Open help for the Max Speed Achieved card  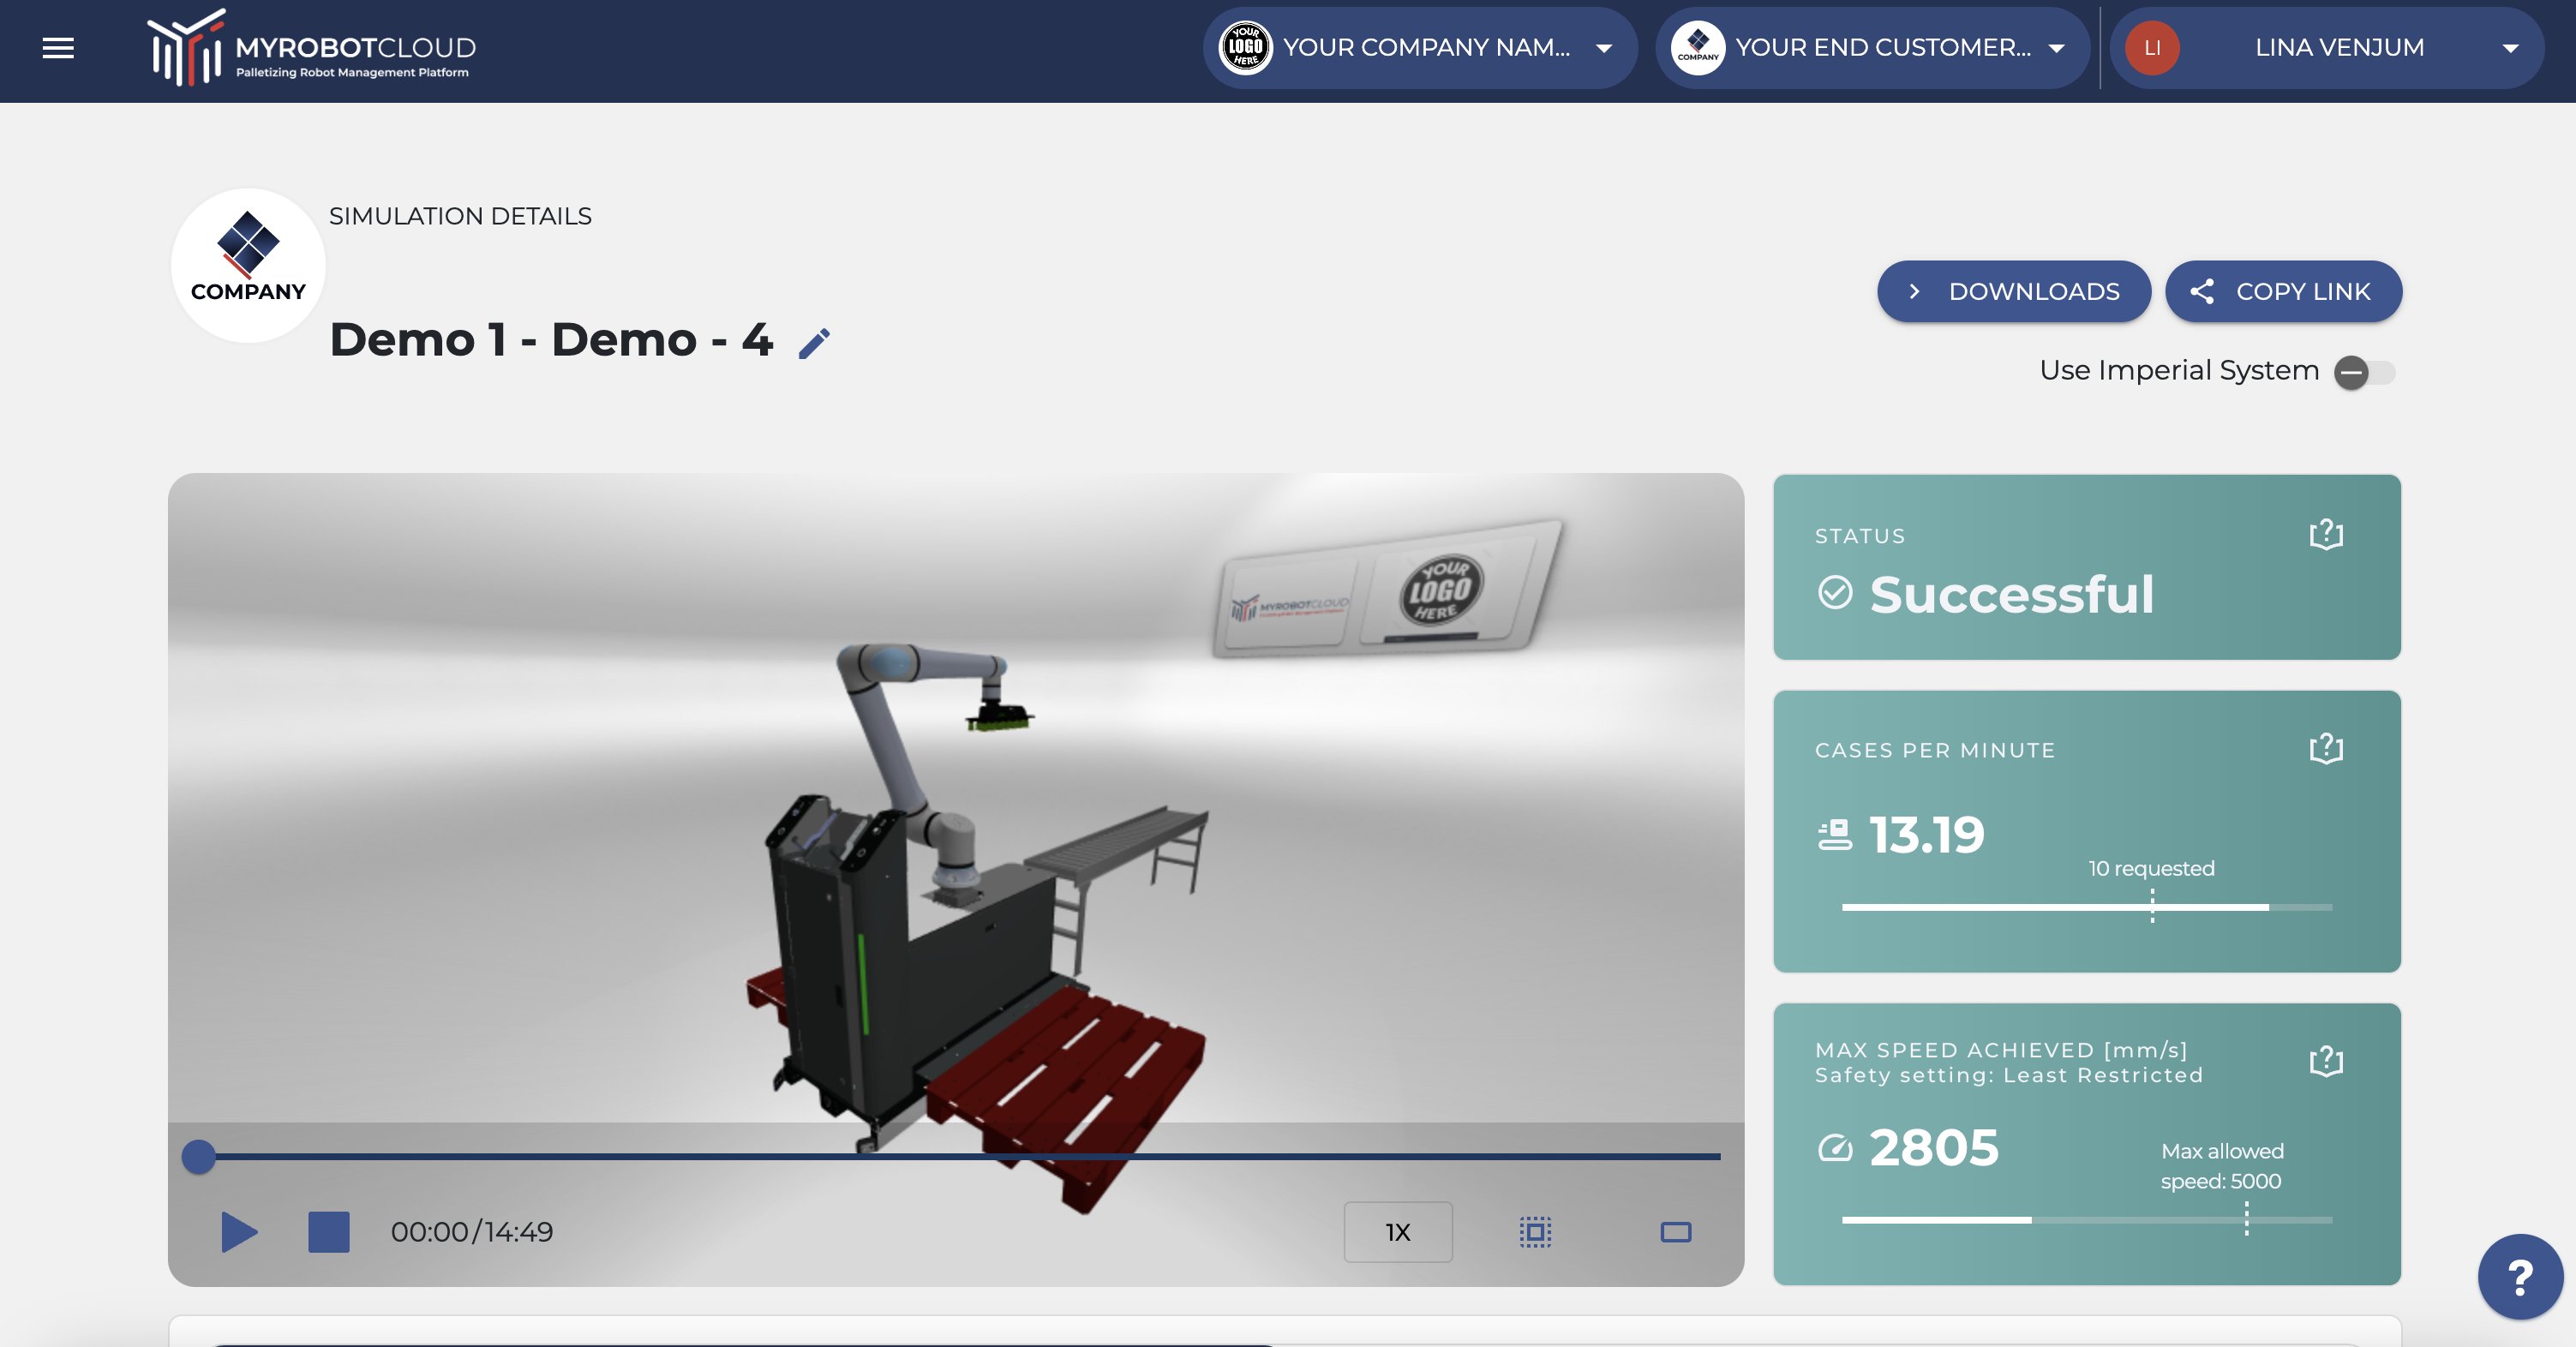(2326, 1061)
